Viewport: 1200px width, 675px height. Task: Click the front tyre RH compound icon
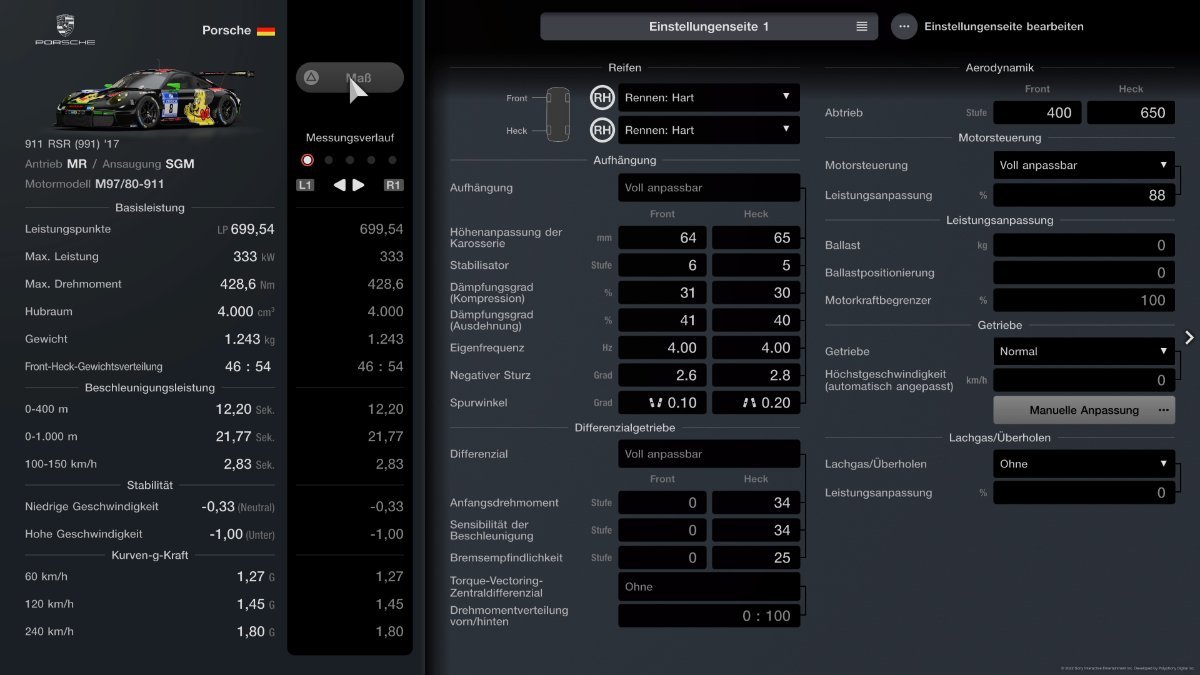[602, 98]
